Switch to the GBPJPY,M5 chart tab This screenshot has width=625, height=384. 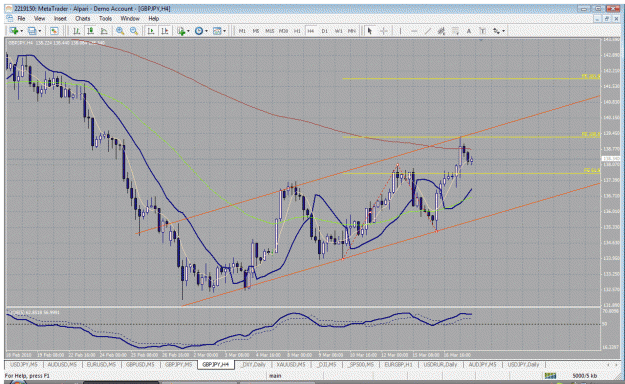coord(179,364)
